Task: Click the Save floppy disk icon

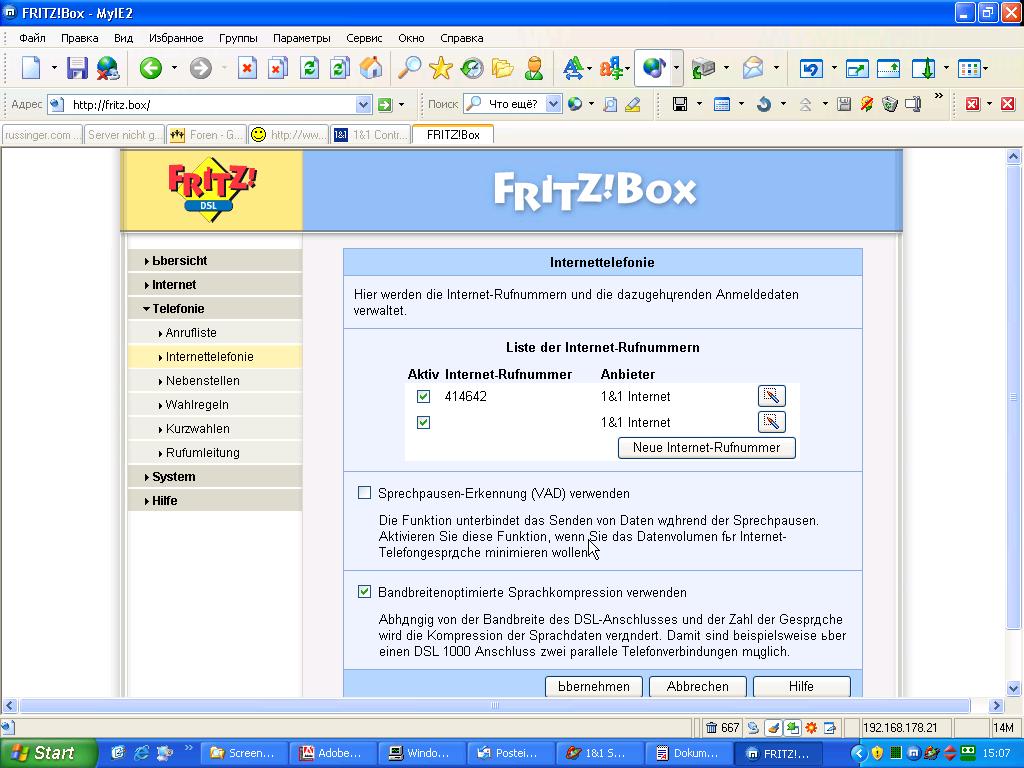Action: 77,68
